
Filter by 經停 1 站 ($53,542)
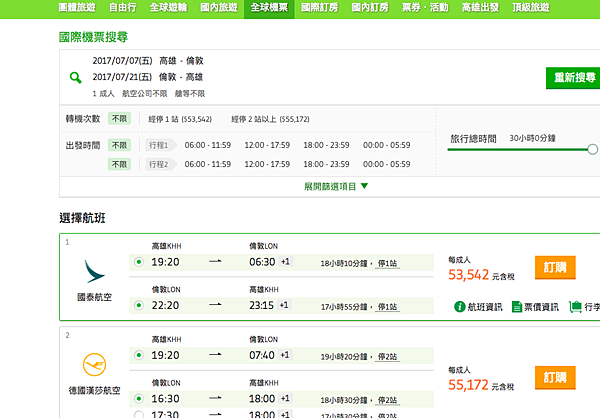180,119
